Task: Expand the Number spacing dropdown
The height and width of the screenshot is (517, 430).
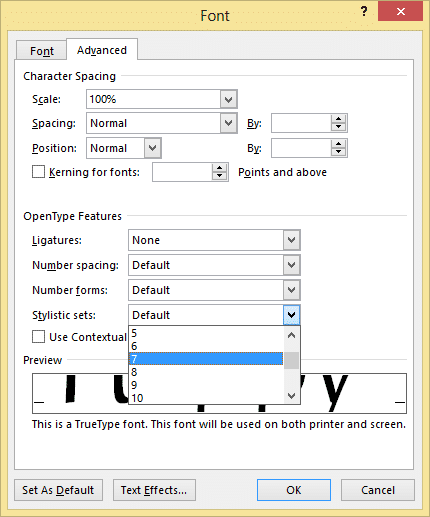Action: [292, 265]
